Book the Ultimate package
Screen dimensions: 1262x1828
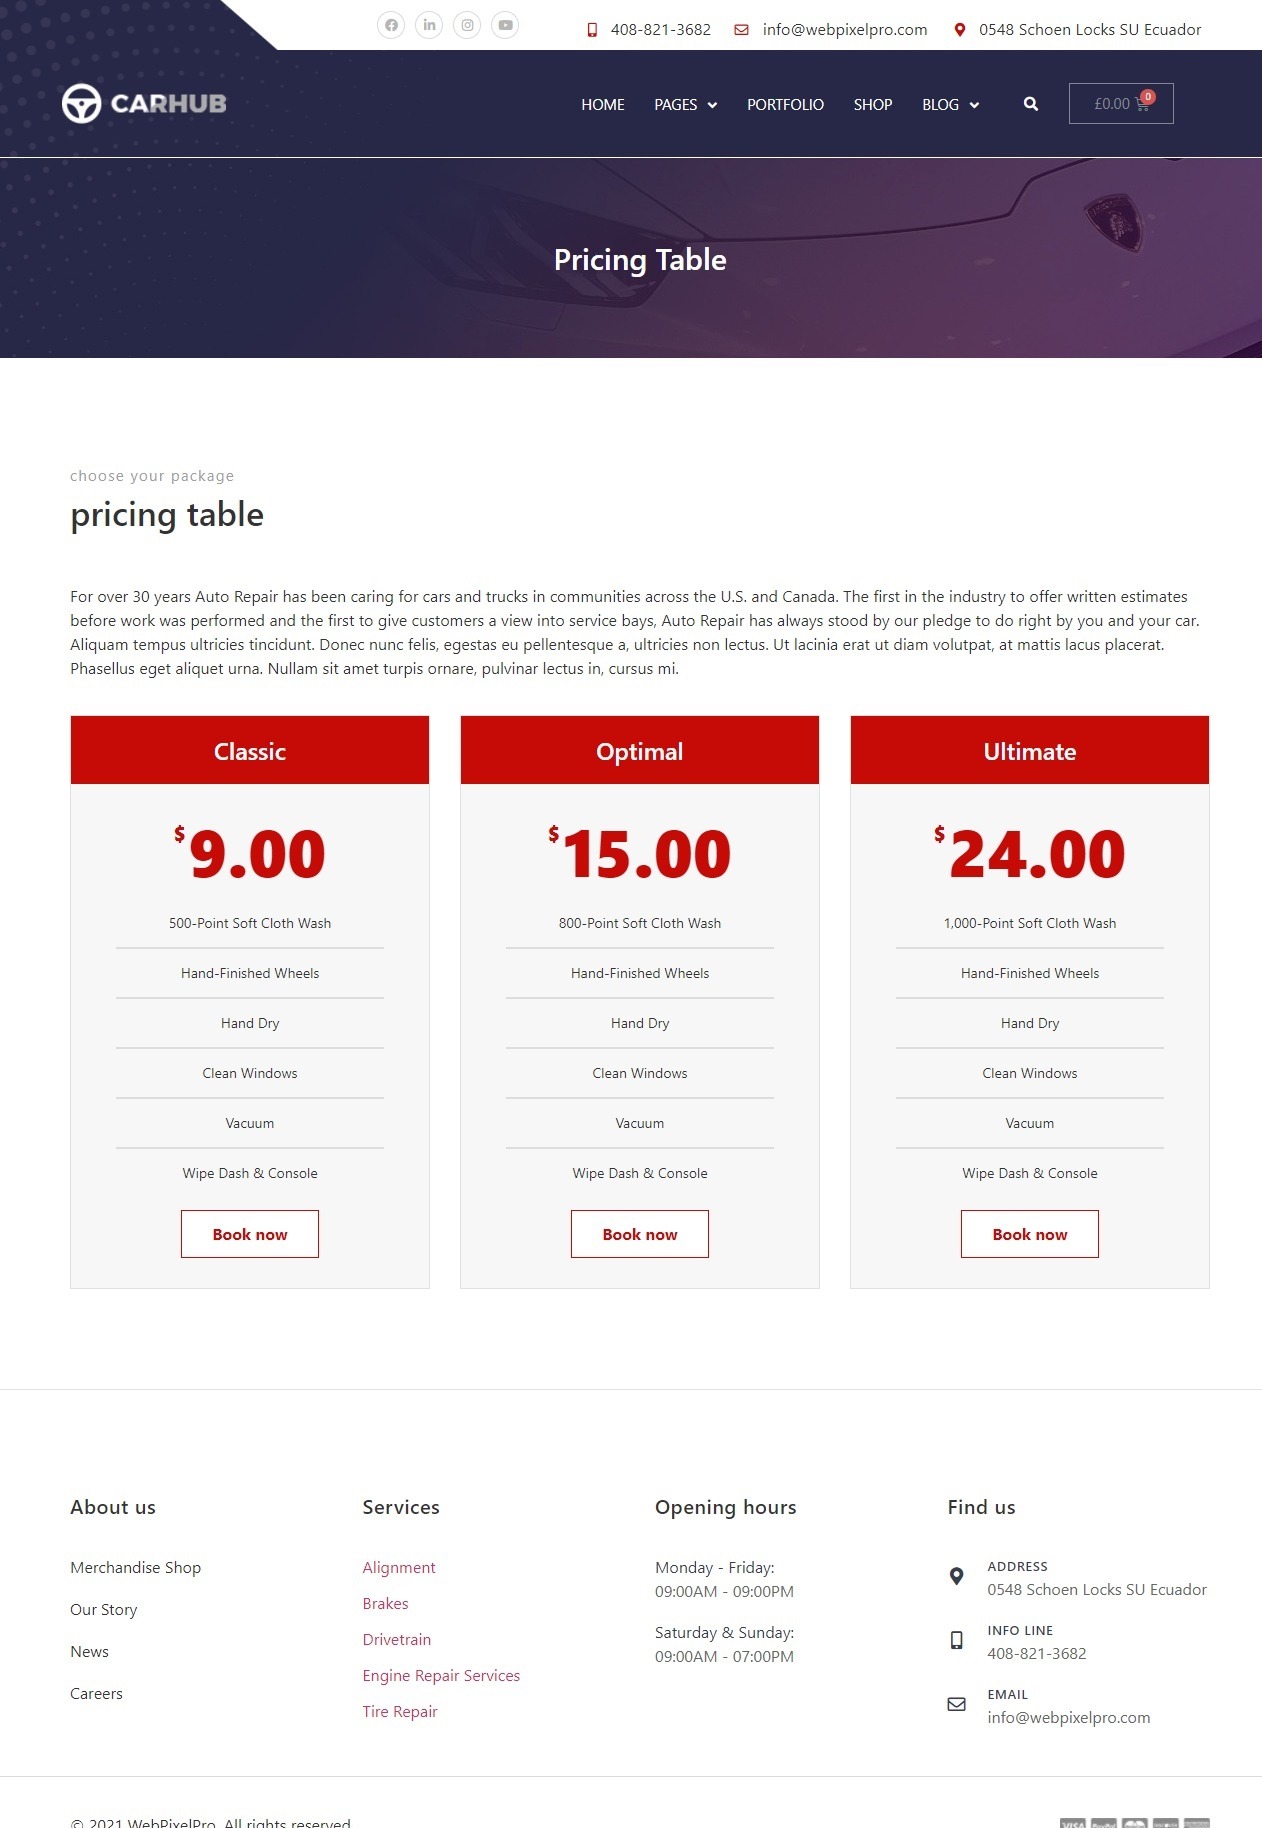[1030, 1234]
